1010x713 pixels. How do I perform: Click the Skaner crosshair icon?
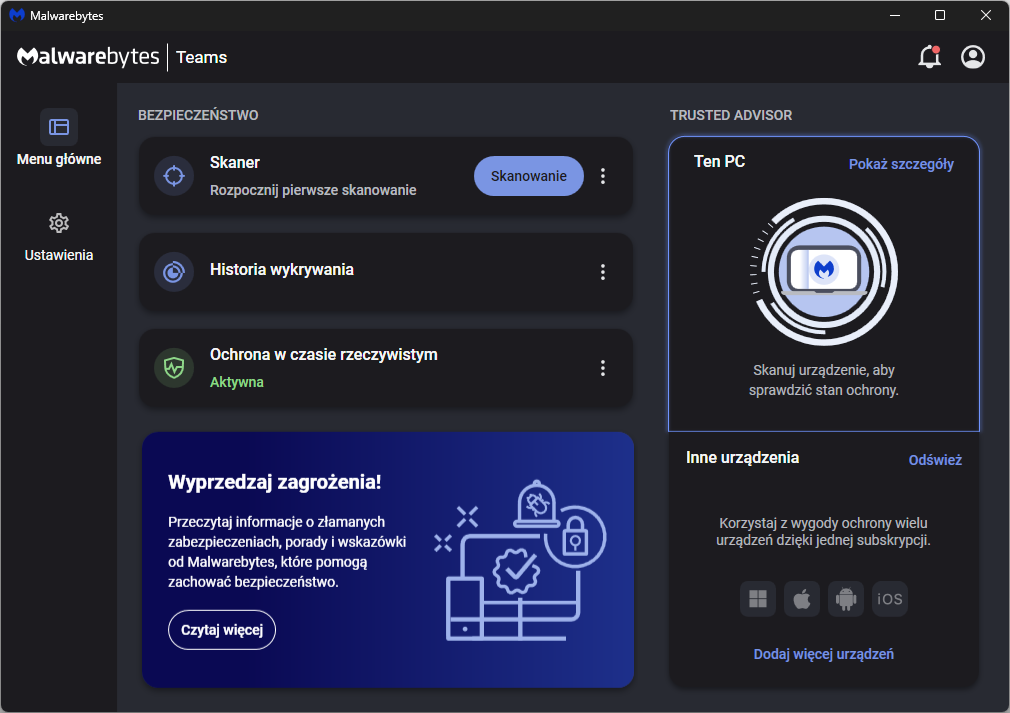pyautogui.click(x=174, y=176)
